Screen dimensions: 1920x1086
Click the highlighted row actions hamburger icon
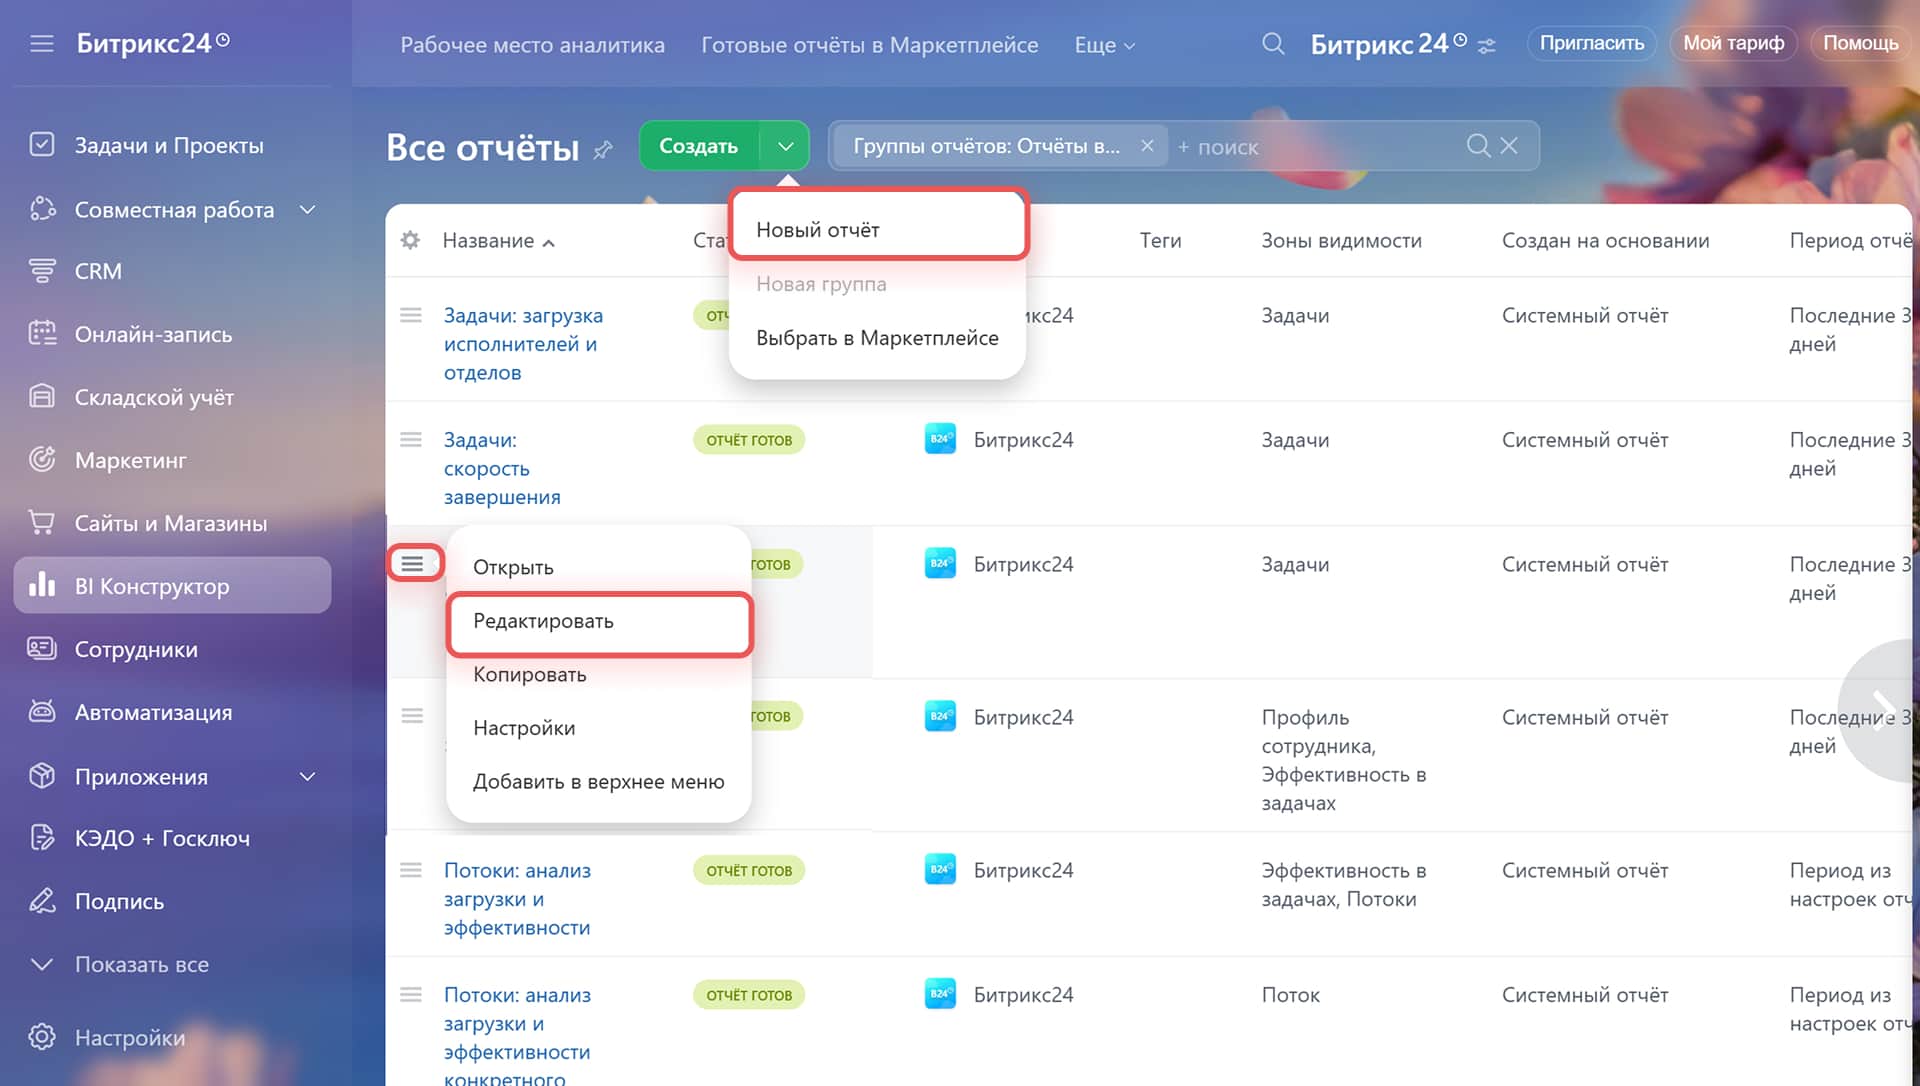[x=412, y=564]
